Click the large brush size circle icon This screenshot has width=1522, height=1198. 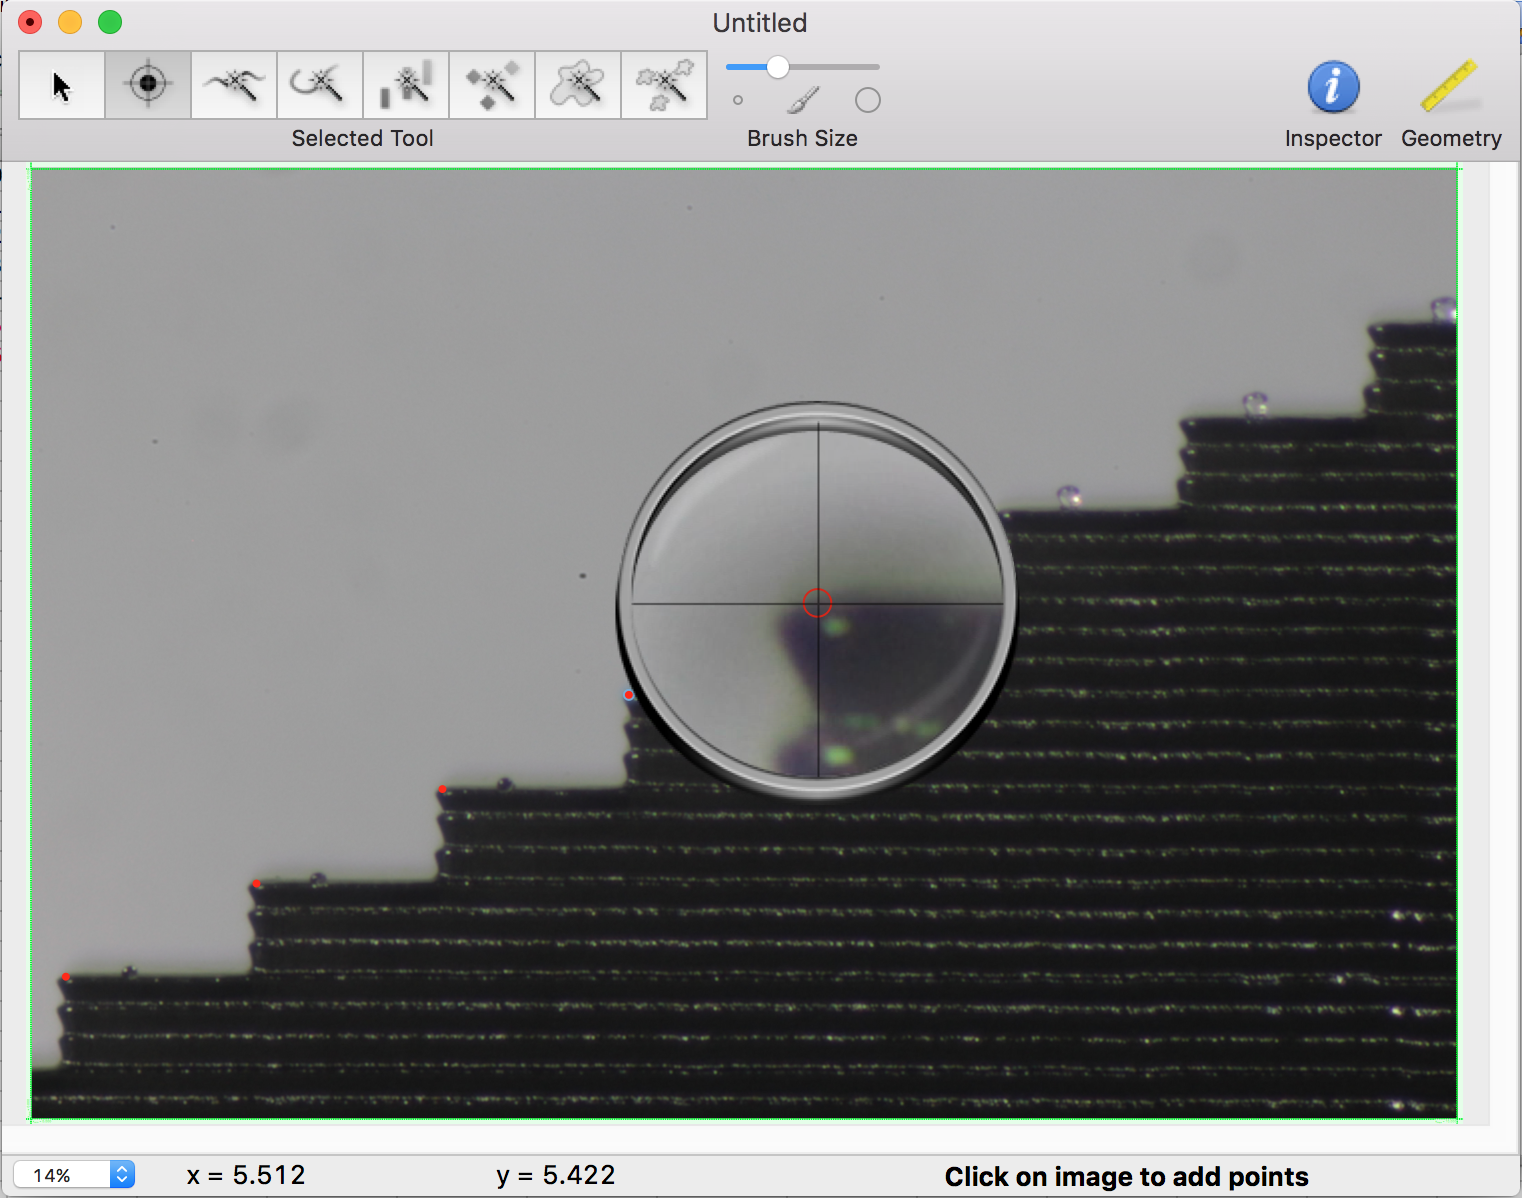click(x=868, y=100)
